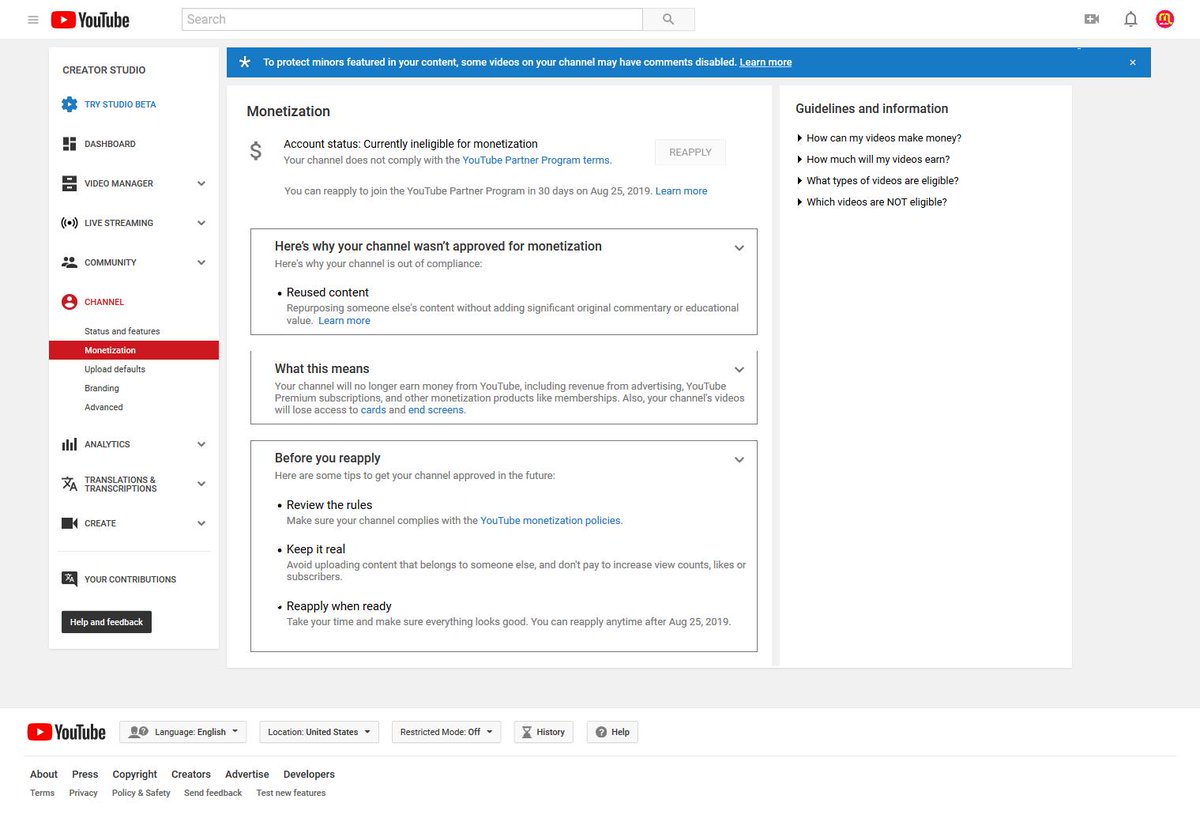Open YouTube Partner Program terms link
The image size is (1200, 822).
536,160
